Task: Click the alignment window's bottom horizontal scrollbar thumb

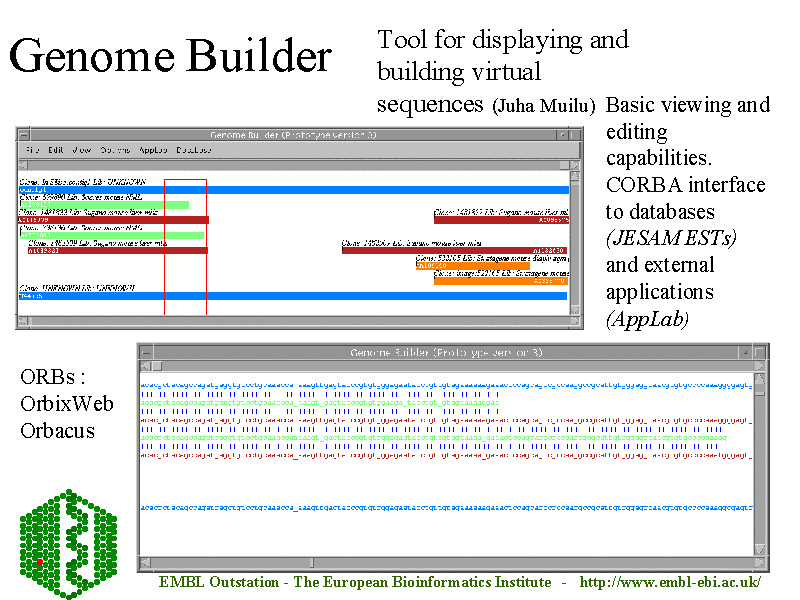Action: (230, 563)
